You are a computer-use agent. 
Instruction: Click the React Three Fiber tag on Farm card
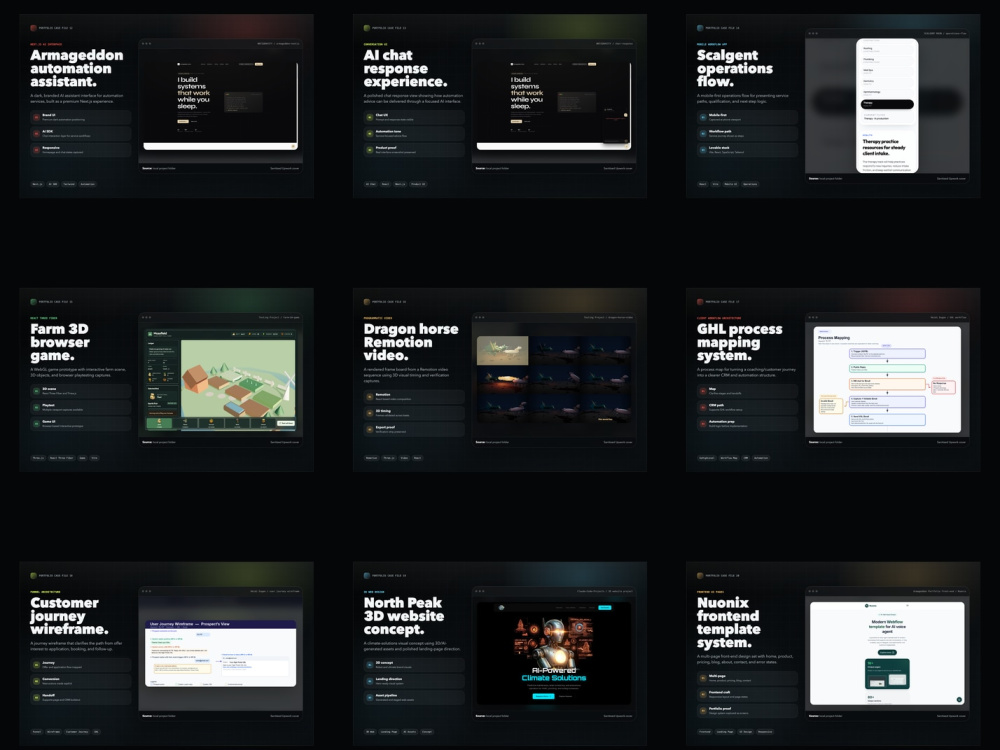(x=61, y=458)
